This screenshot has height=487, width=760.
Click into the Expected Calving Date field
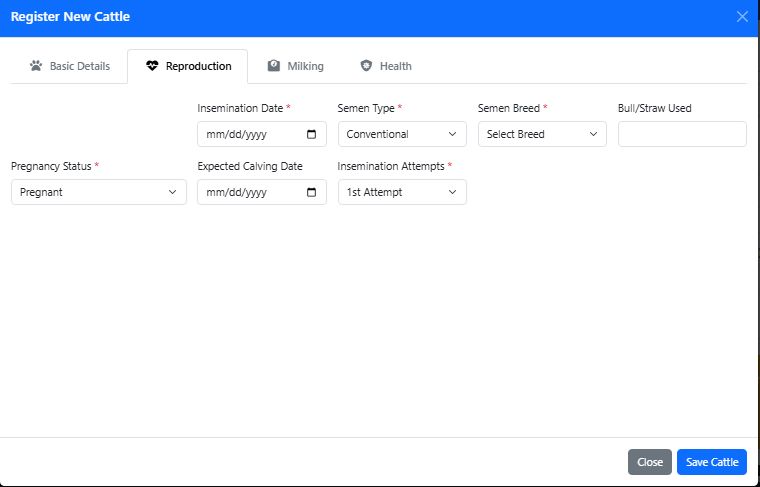(x=250, y=192)
